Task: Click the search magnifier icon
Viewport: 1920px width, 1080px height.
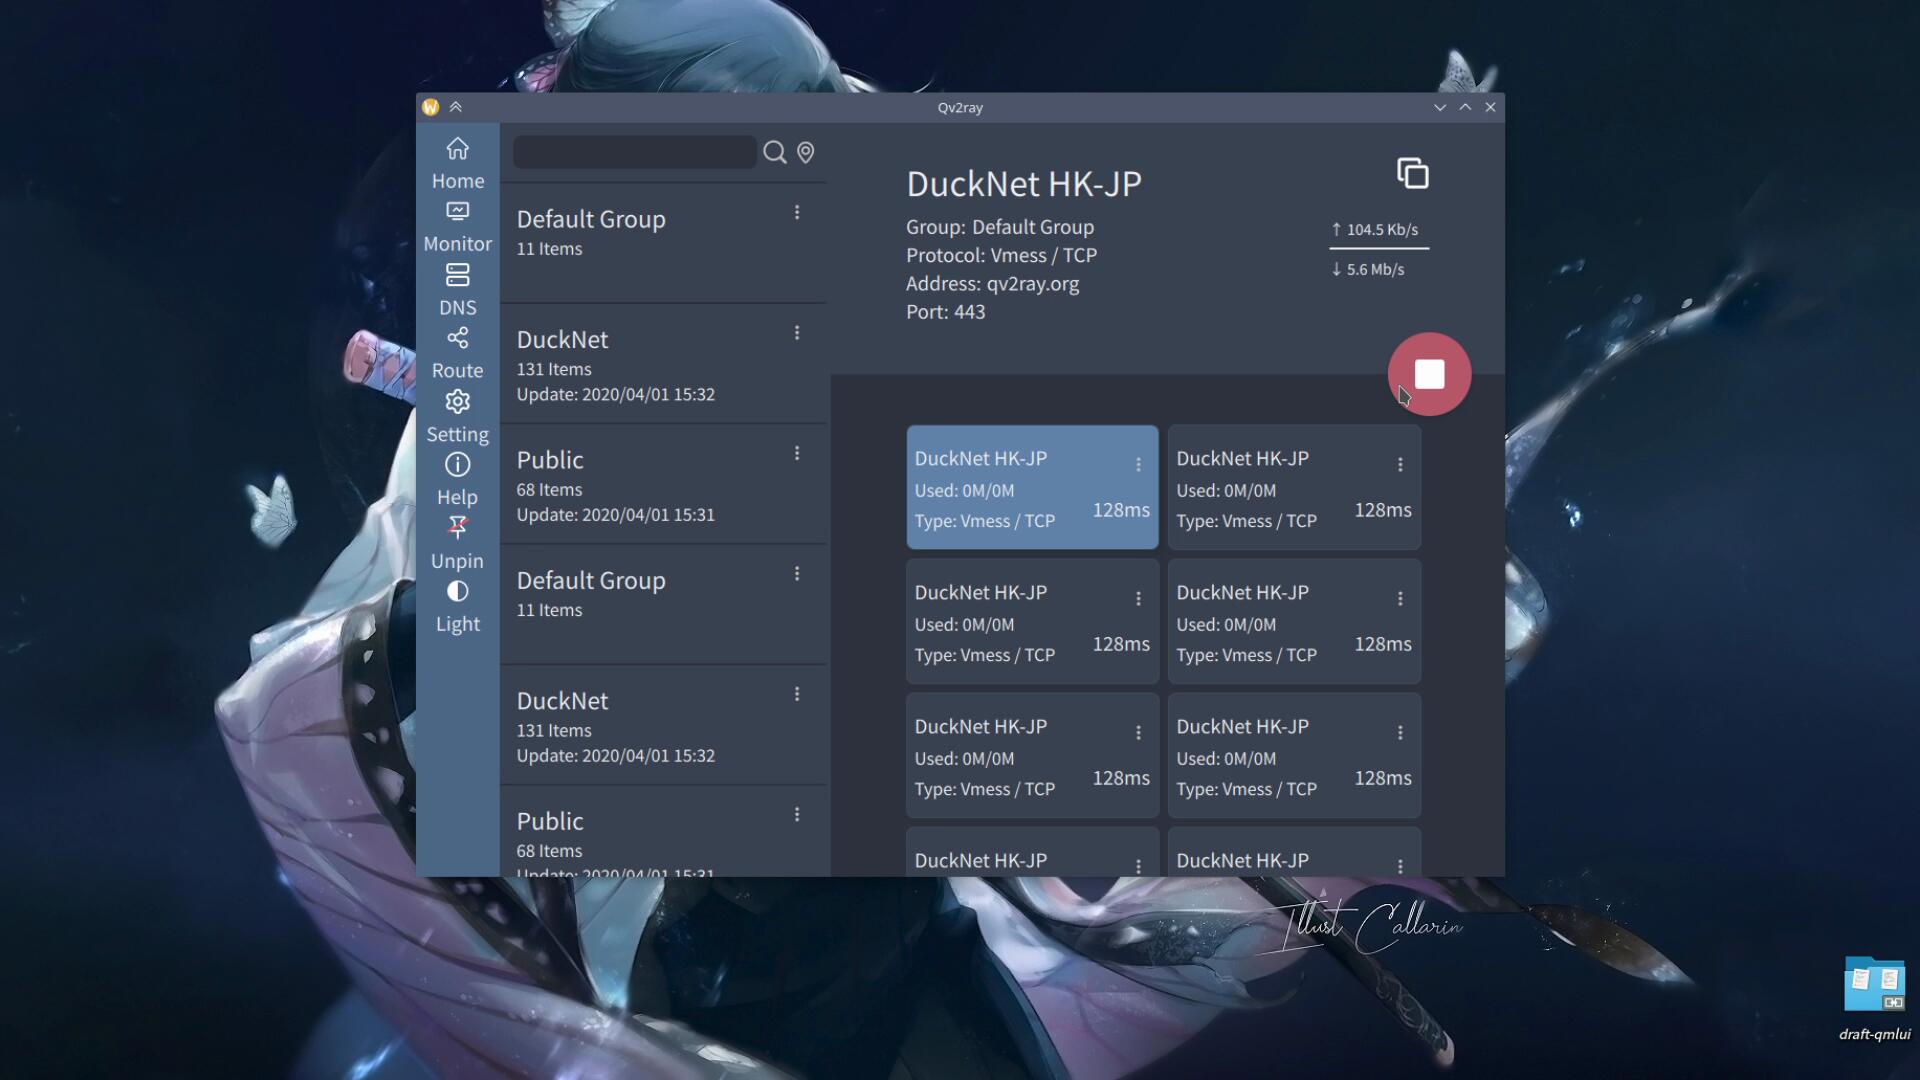Action: tap(774, 152)
